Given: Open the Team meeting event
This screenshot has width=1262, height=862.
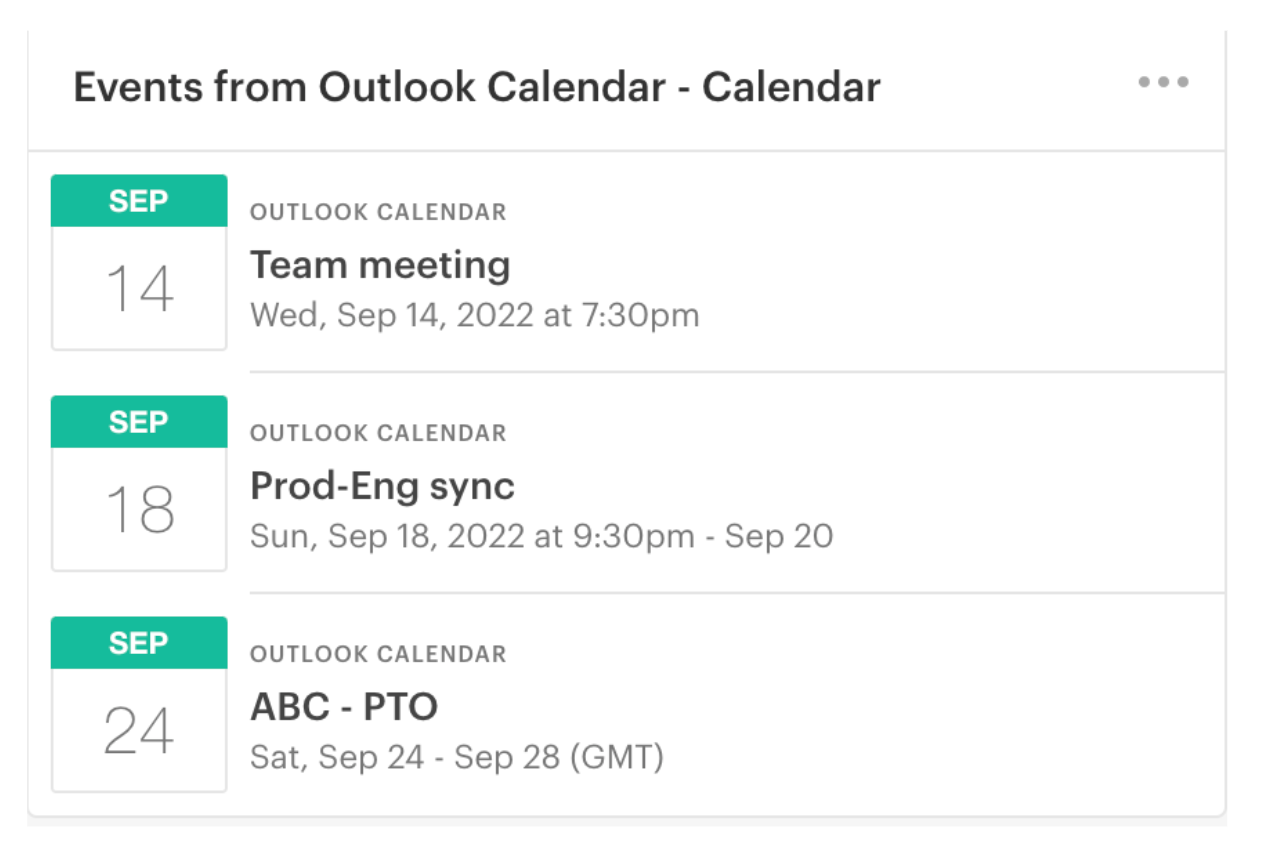Looking at the screenshot, I should coord(380,265).
